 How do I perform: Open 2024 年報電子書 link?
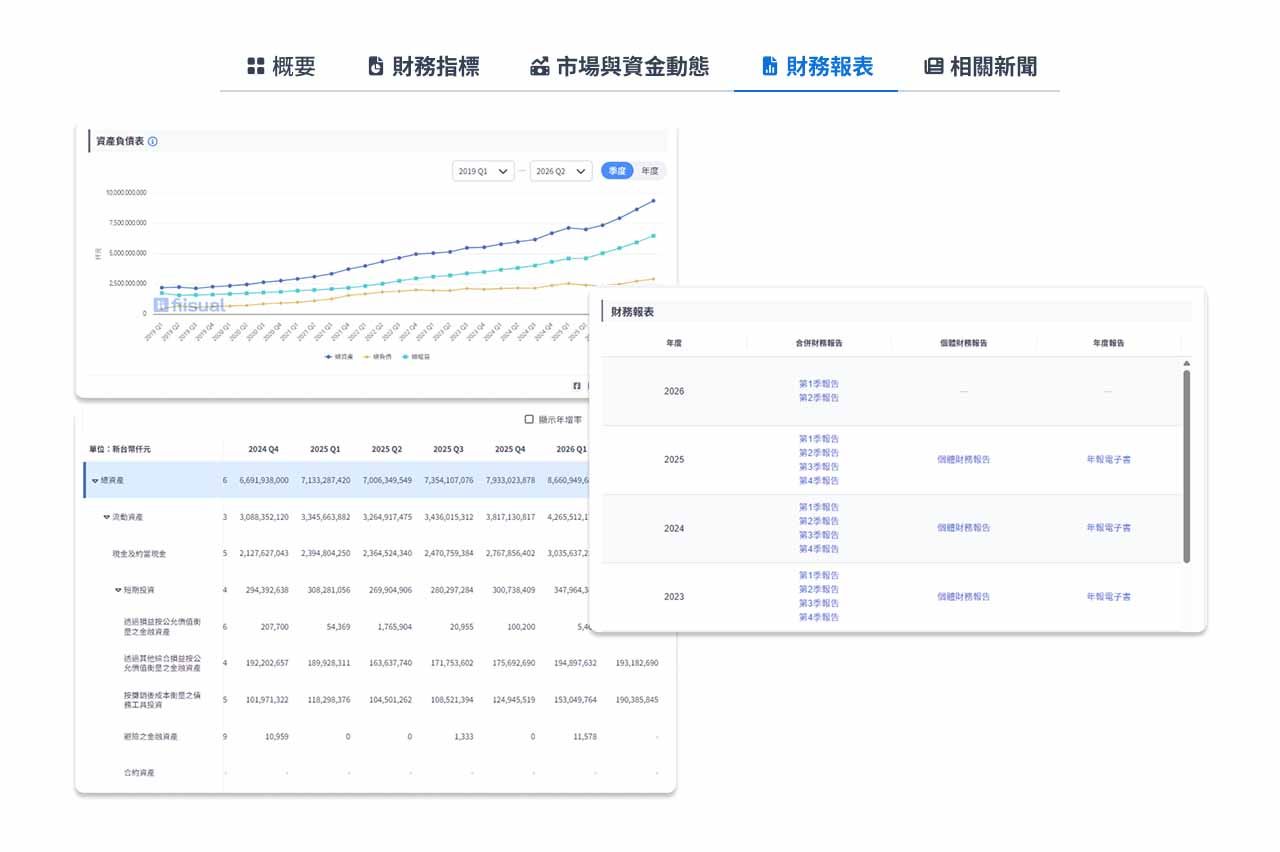[x=1109, y=528]
